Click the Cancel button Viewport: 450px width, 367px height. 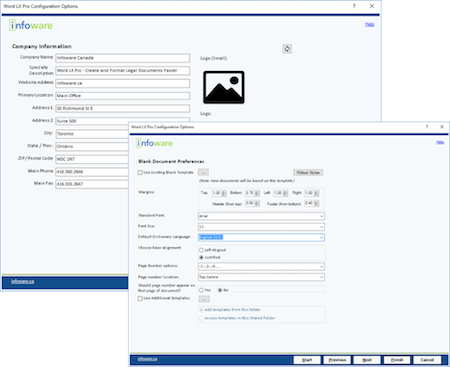(x=427, y=360)
